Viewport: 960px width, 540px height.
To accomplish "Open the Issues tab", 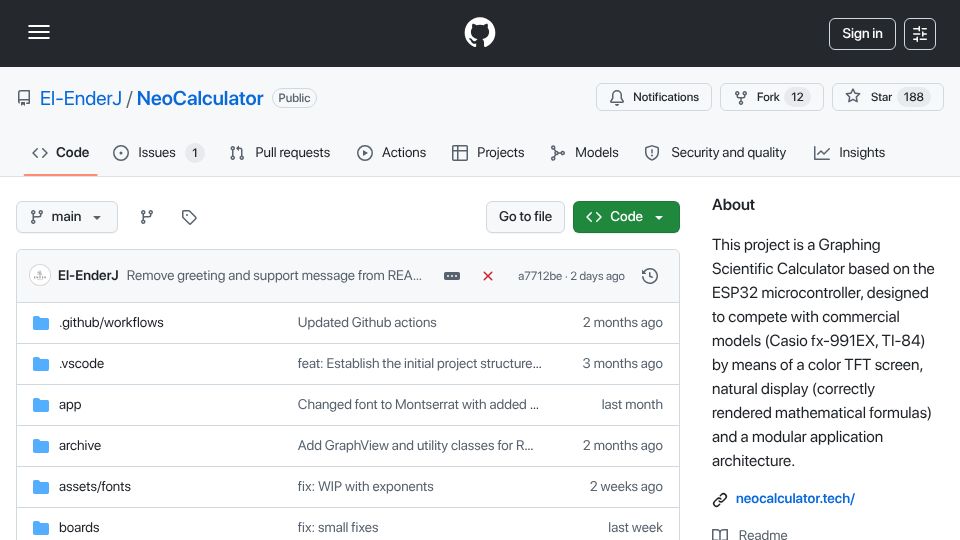I will point(158,152).
